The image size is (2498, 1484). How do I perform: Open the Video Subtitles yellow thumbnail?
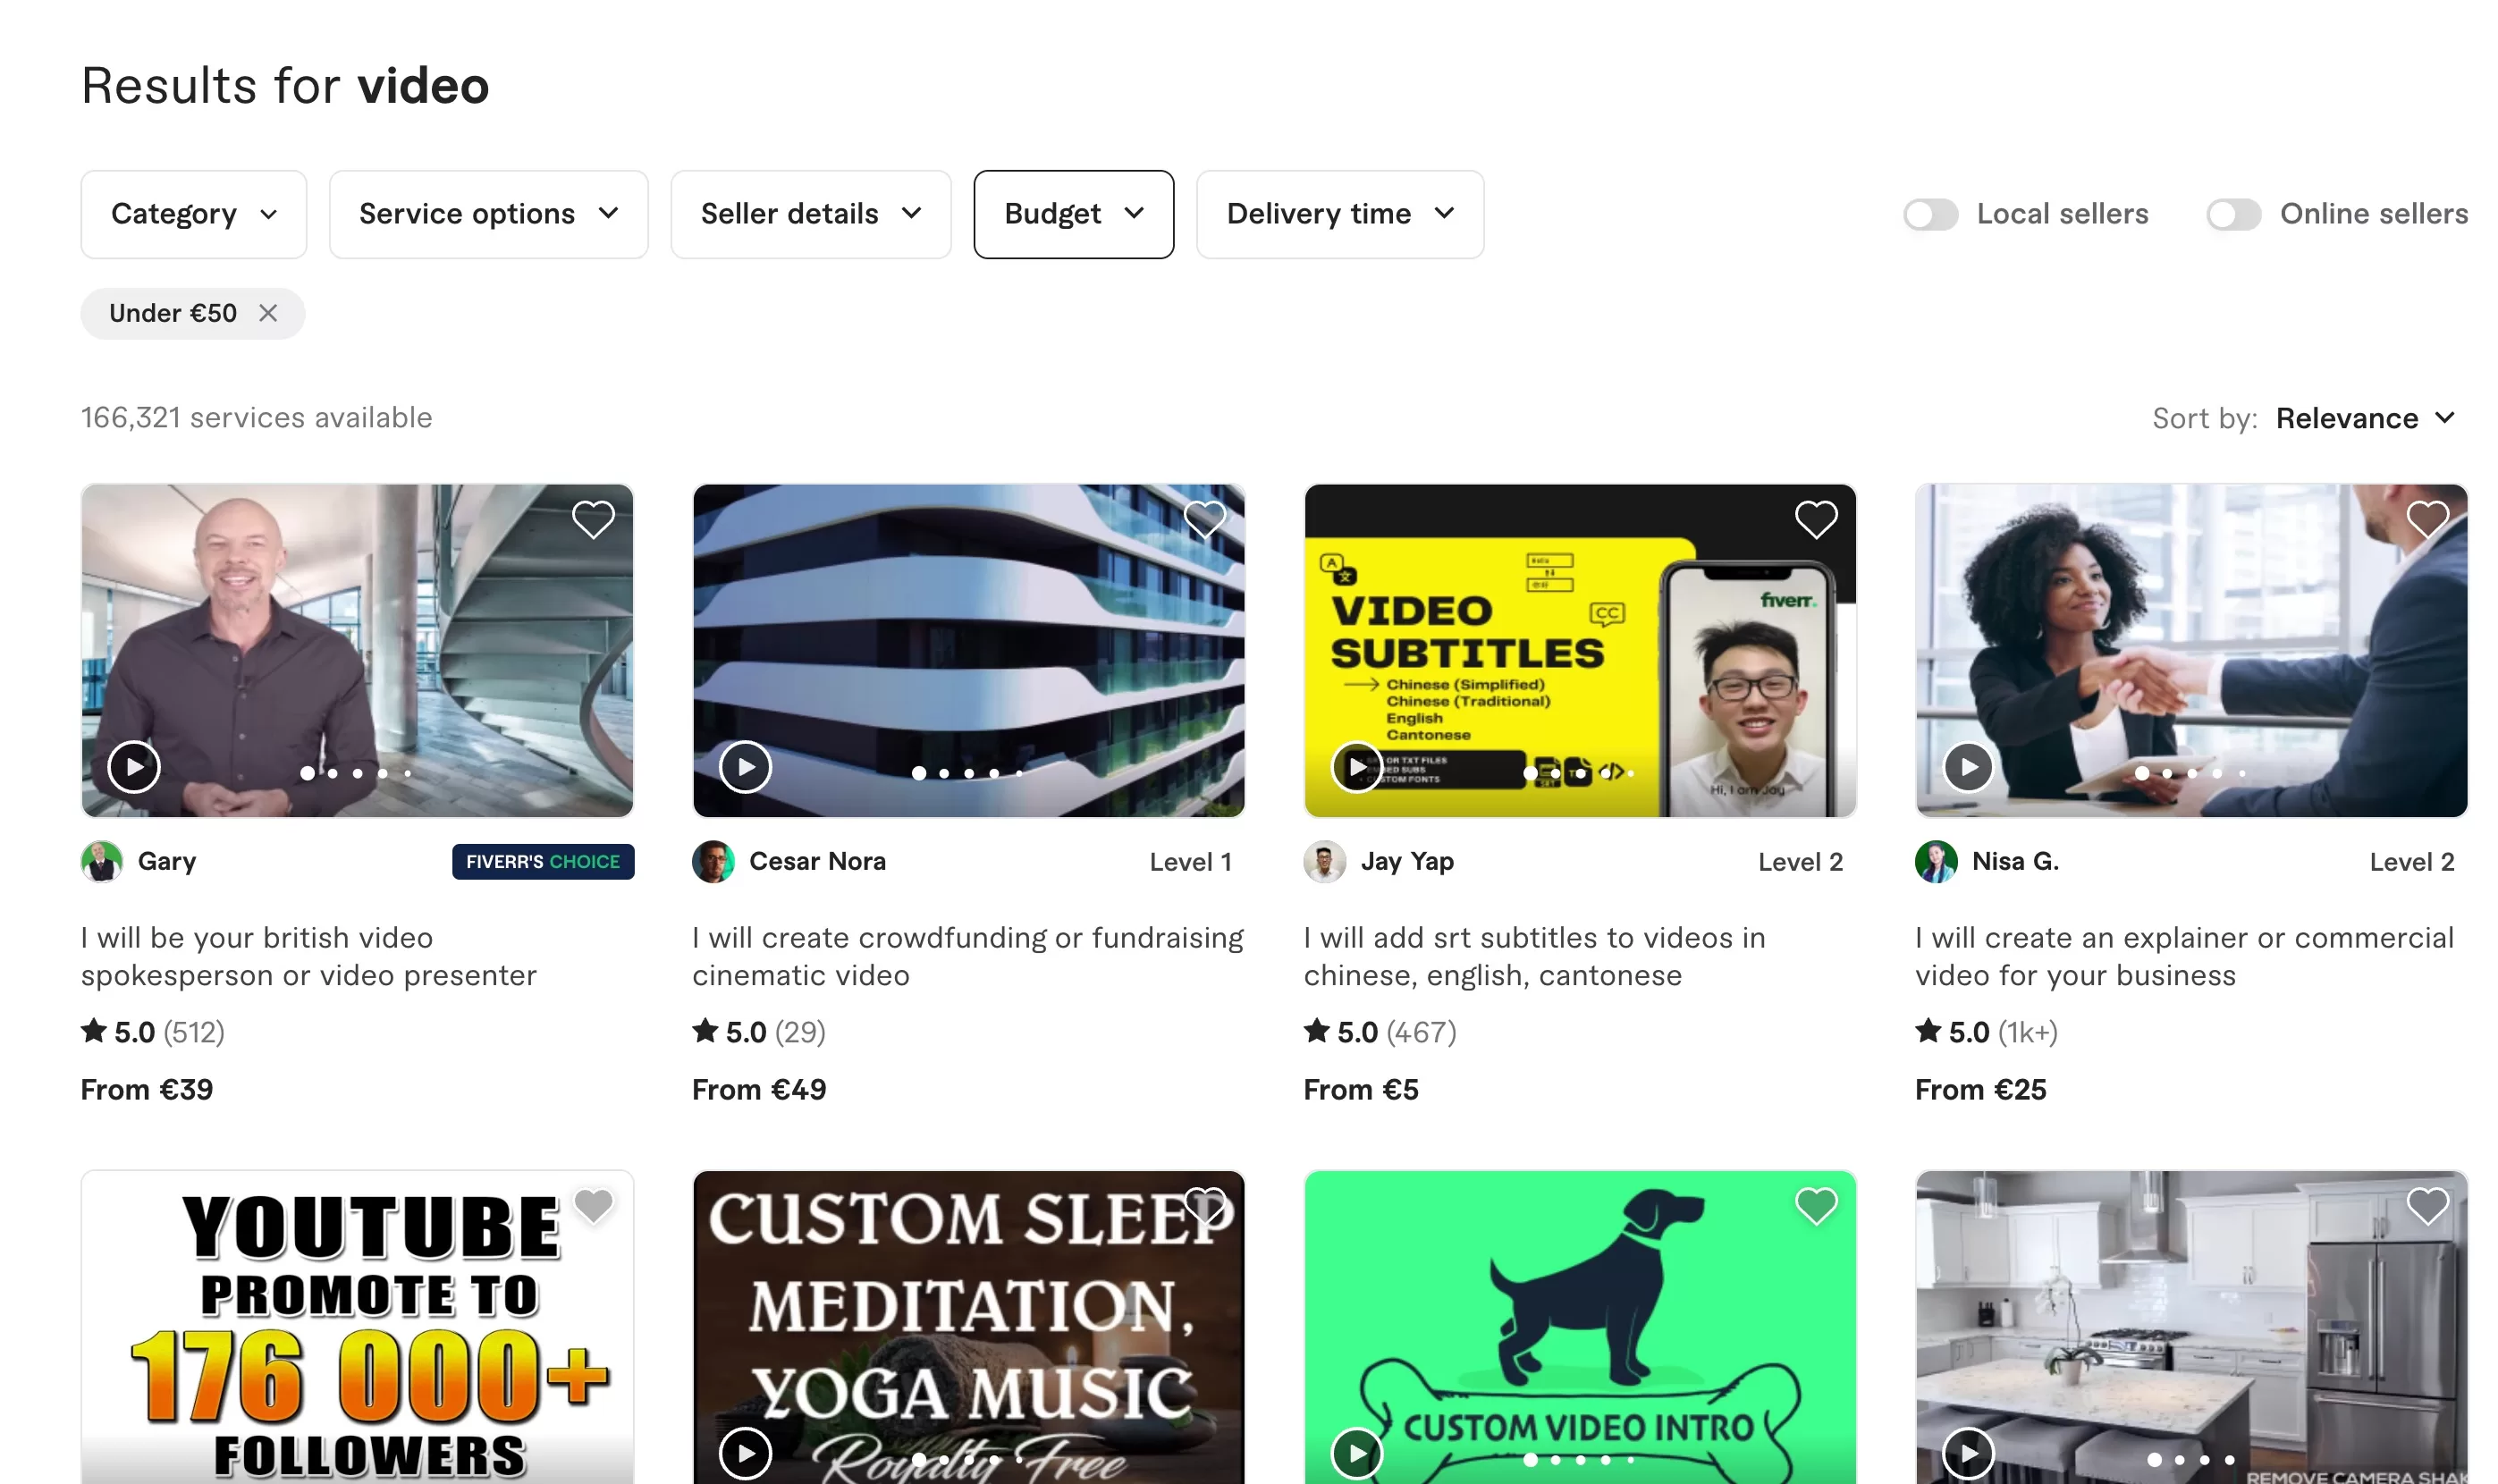coord(1580,651)
